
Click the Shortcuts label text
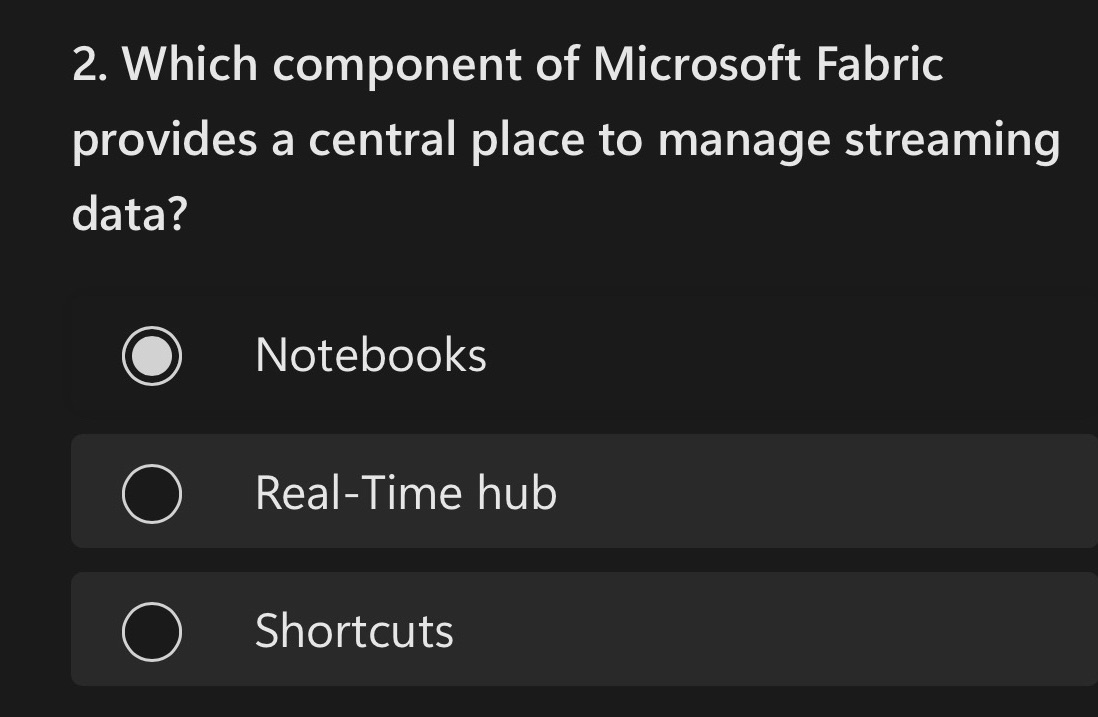[353, 630]
